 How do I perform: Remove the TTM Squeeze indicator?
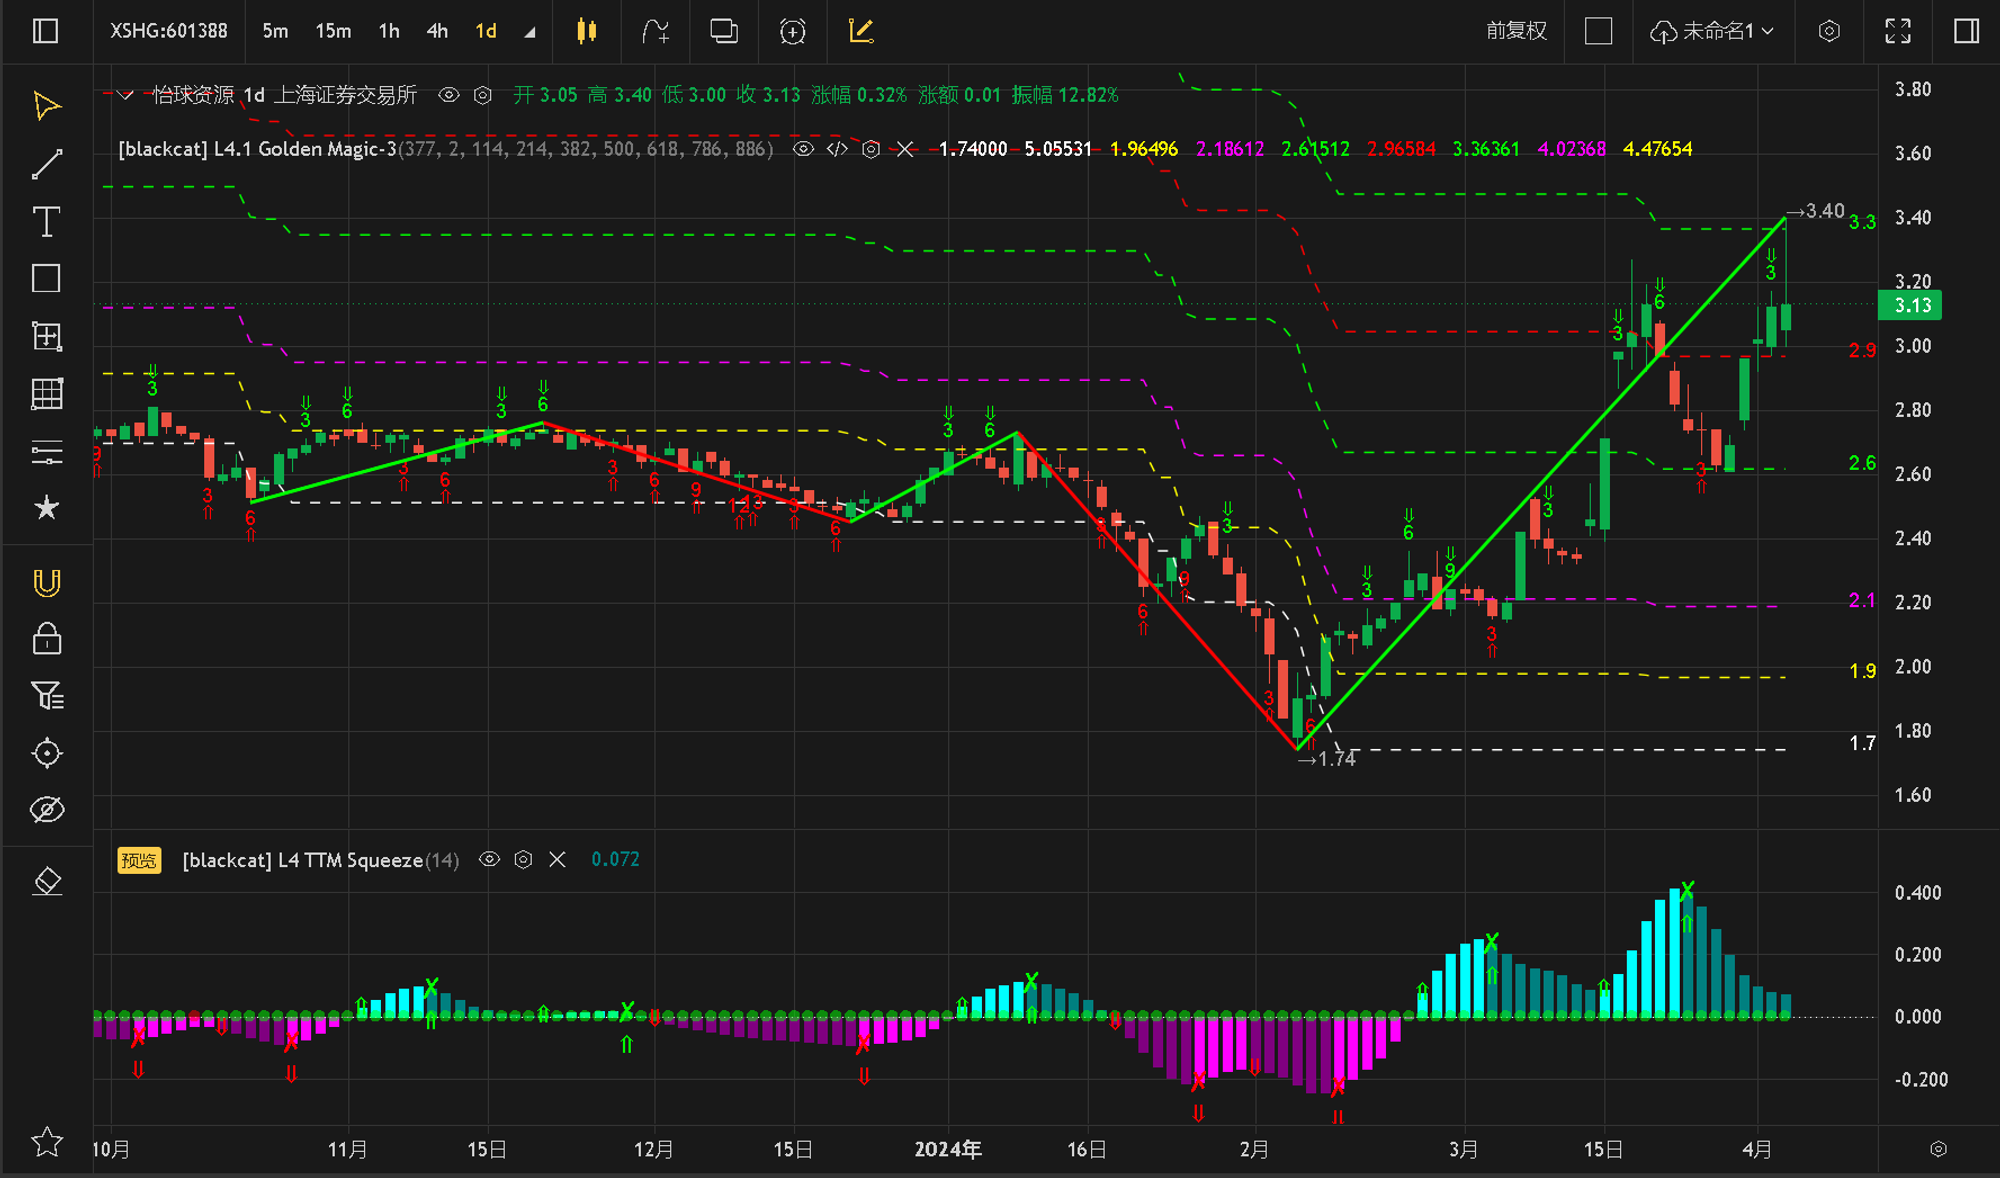[x=557, y=859]
